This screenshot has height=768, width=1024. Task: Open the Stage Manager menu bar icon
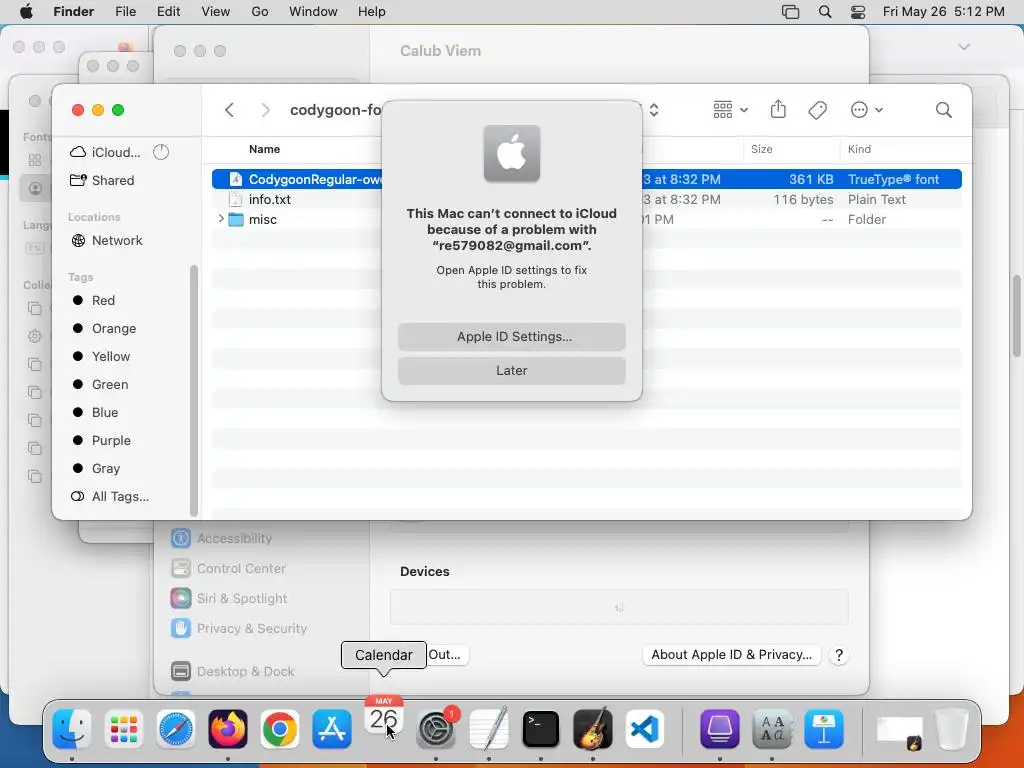[790, 12]
